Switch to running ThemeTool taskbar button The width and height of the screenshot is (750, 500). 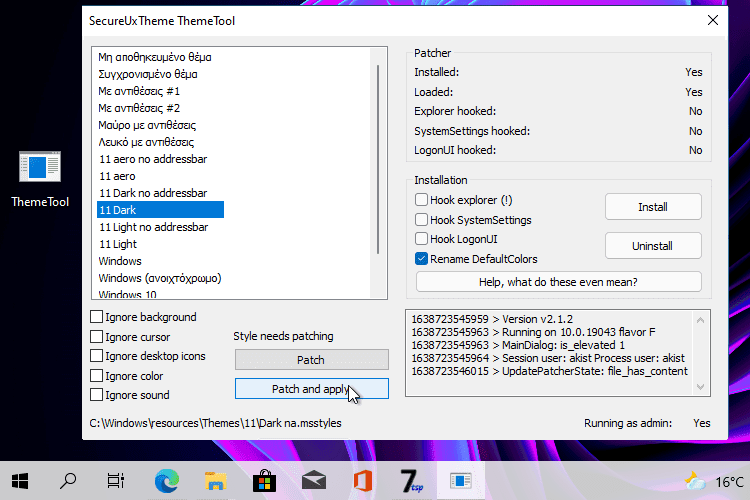pos(461,481)
